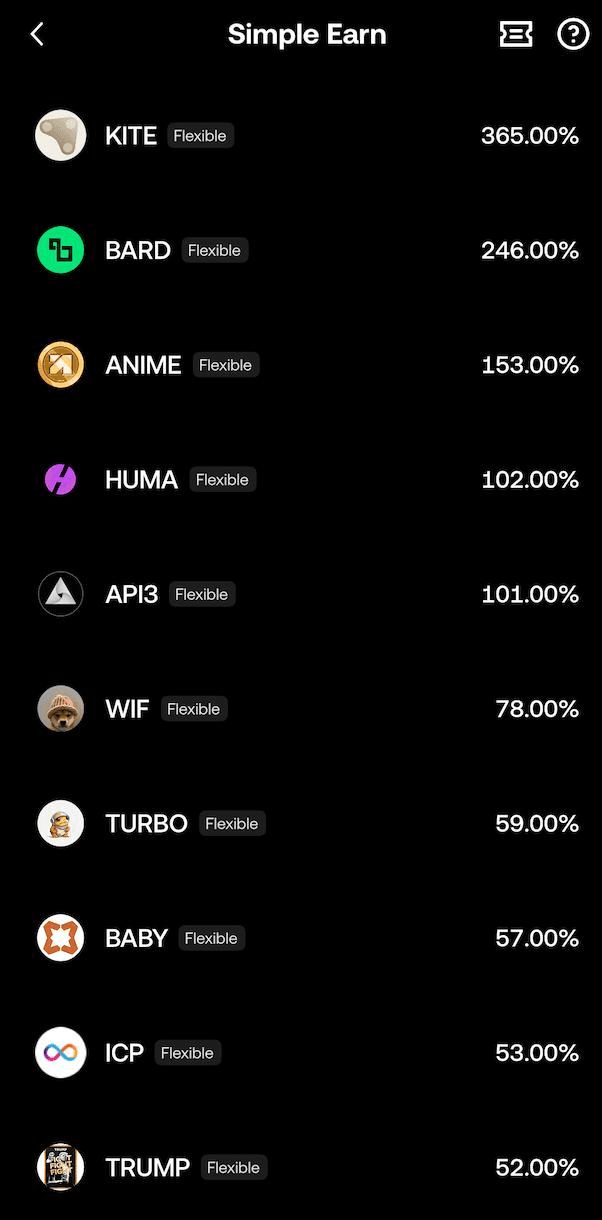
Task: Click the Flexible label beside TRUMP
Action: 234,1167
